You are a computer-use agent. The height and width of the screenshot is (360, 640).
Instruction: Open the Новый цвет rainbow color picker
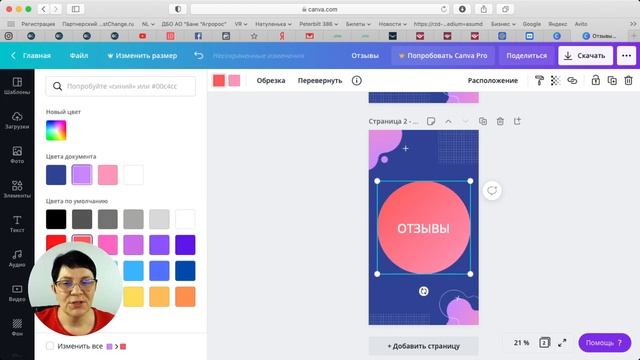(56, 131)
